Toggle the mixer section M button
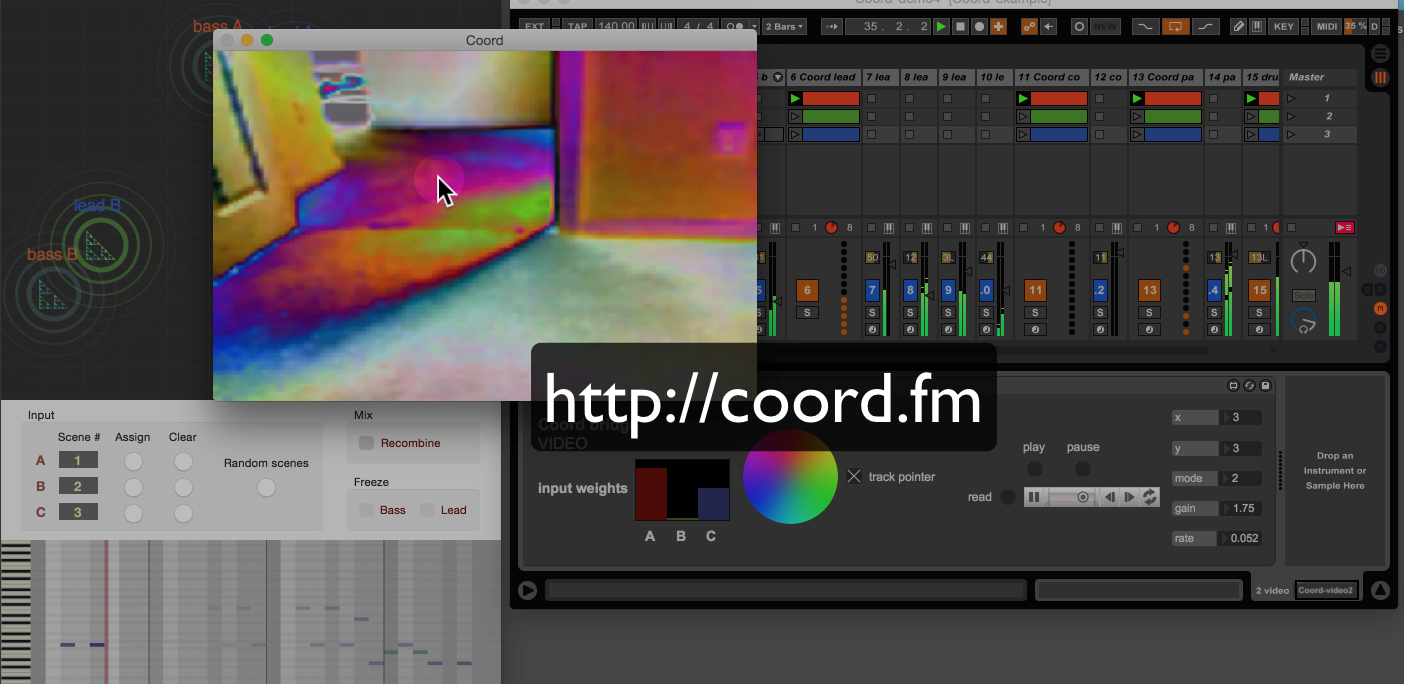Image resolution: width=1404 pixels, height=684 pixels. click(x=1380, y=308)
